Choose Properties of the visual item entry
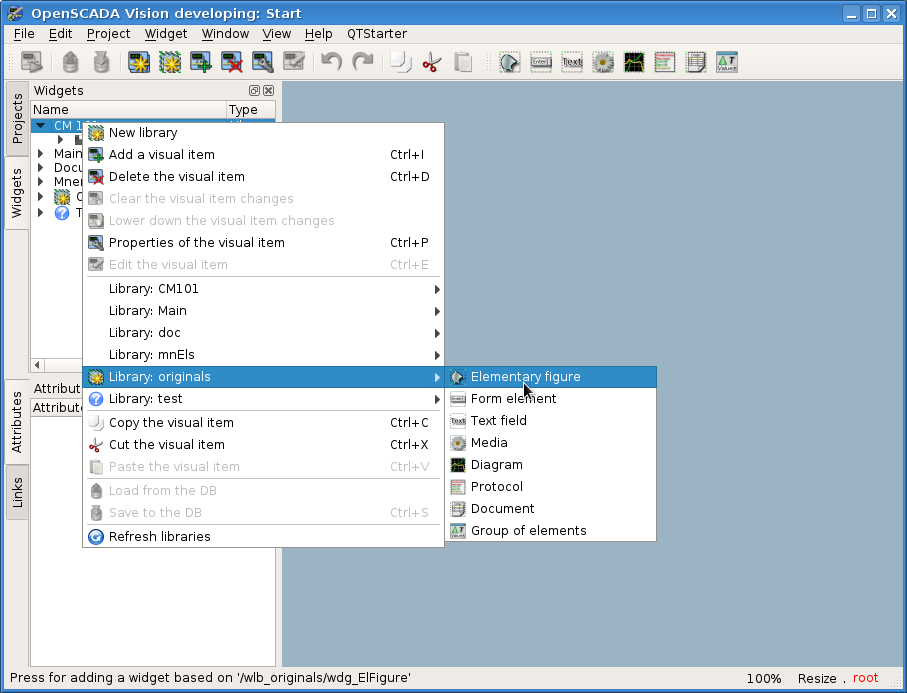The width and height of the screenshot is (907, 693). [263, 242]
